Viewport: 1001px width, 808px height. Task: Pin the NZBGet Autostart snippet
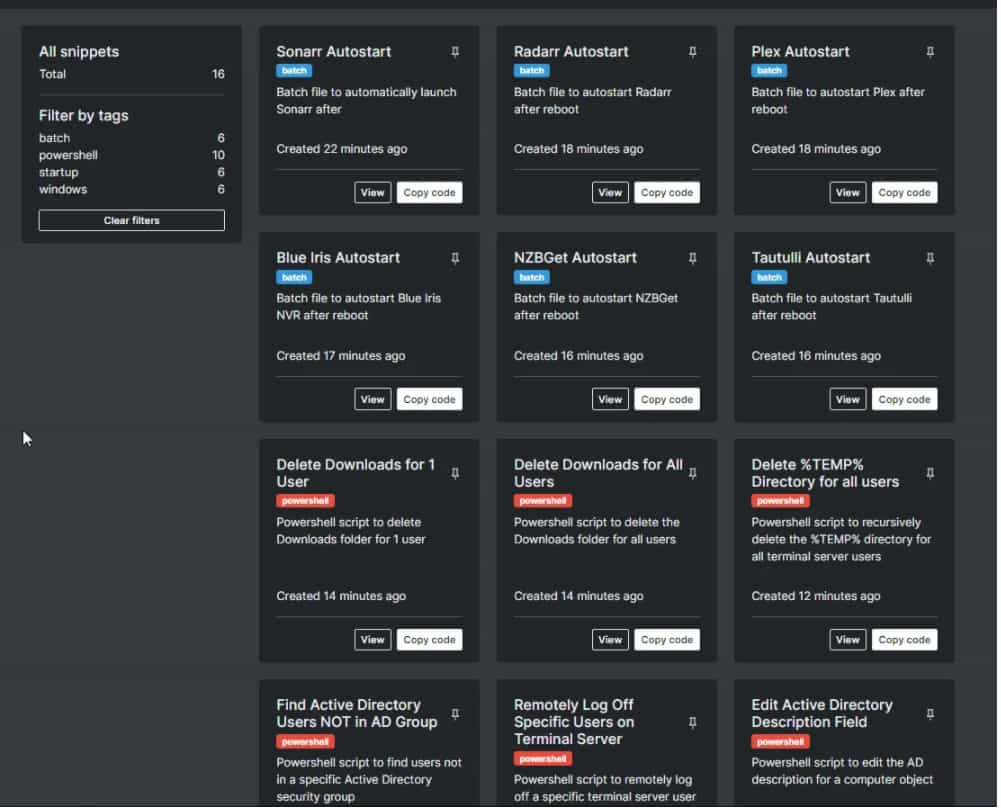click(x=692, y=258)
